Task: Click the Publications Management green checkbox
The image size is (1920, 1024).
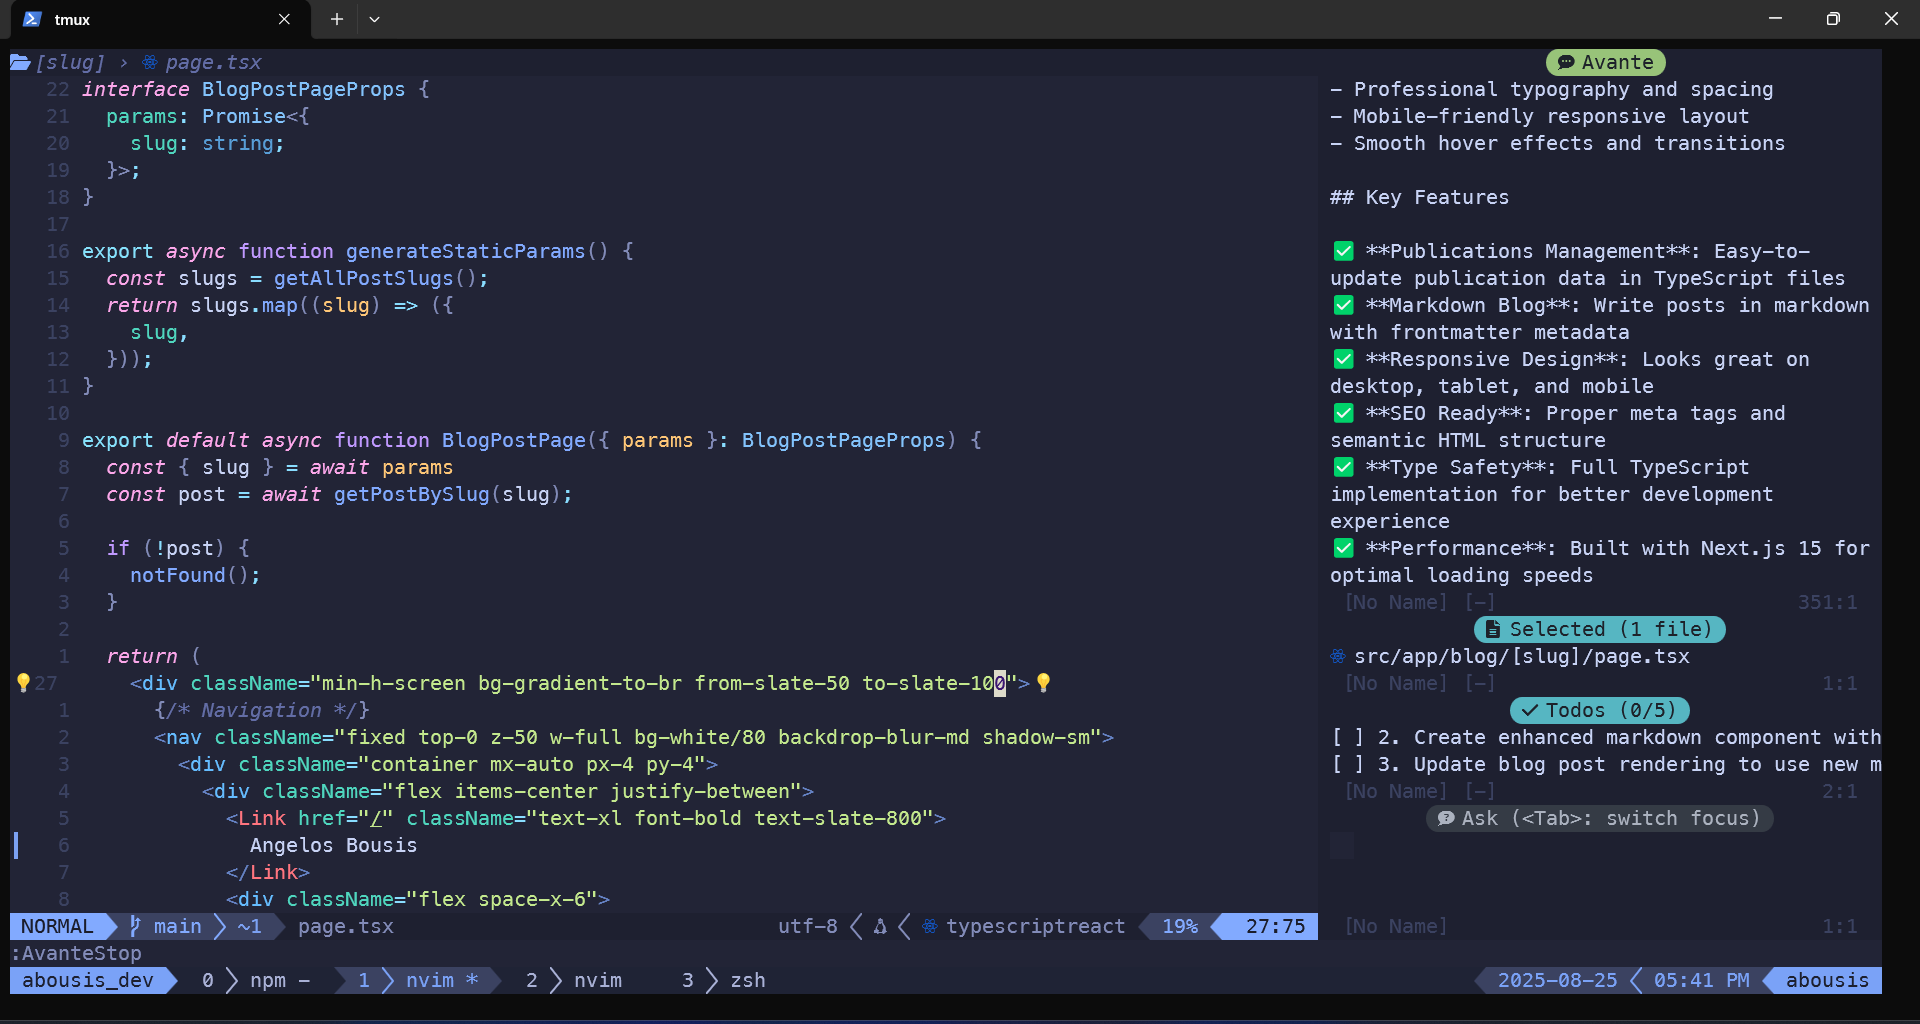Action: coord(1343,251)
